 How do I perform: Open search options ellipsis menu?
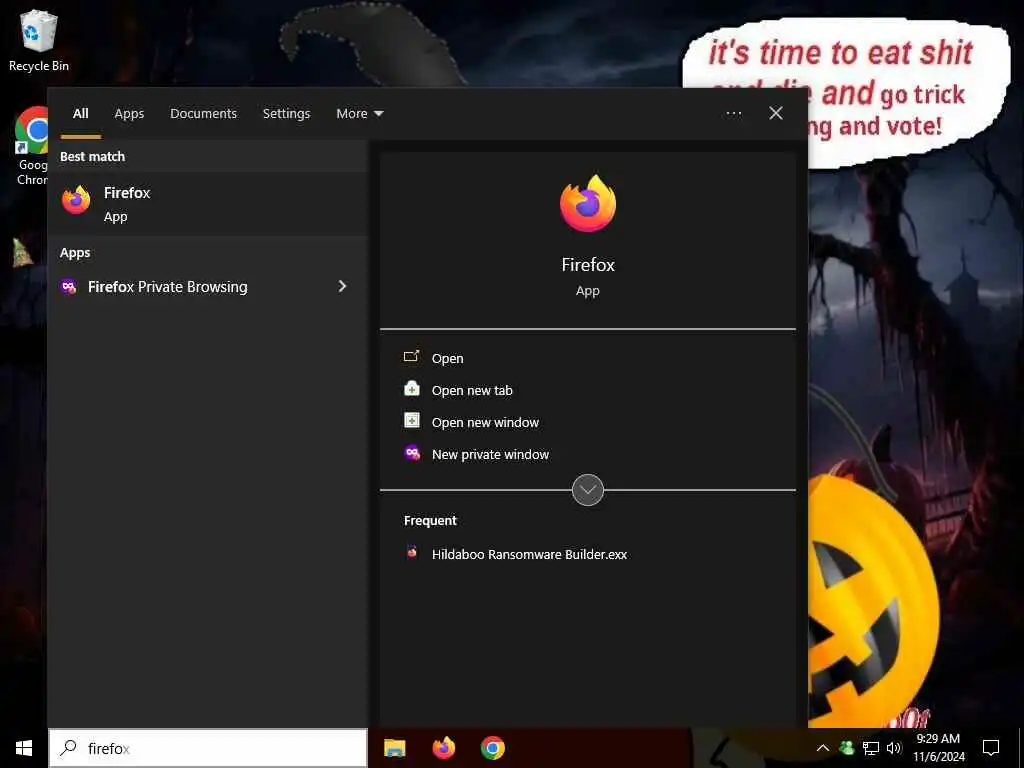[x=733, y=114]
